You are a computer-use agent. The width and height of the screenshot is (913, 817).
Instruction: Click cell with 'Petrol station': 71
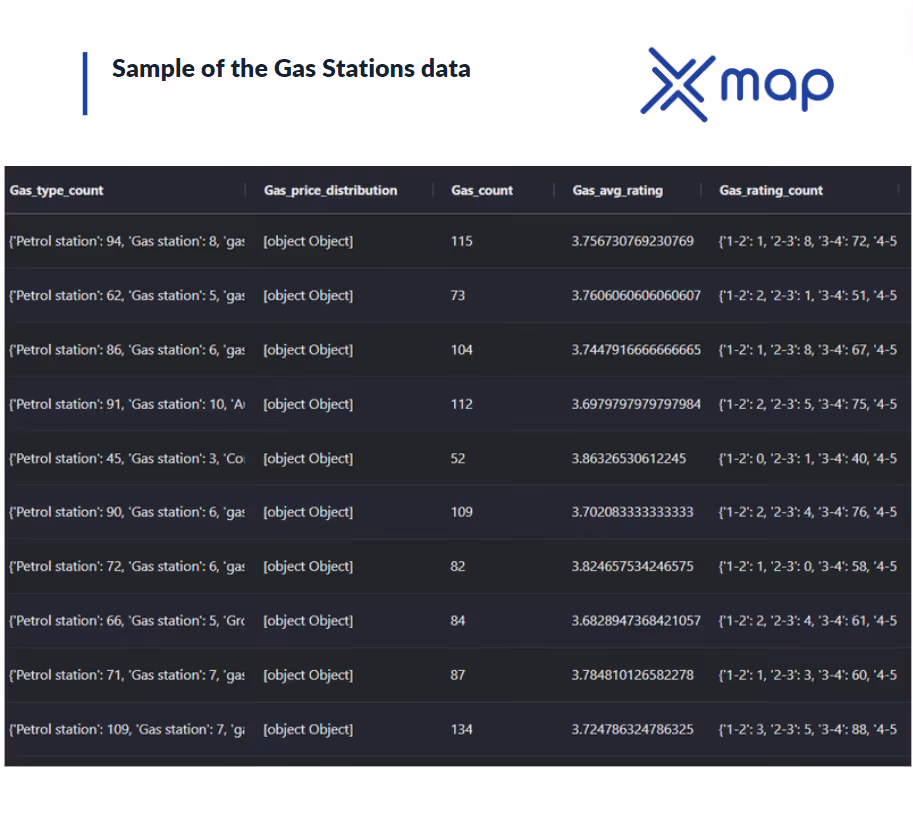point(127,675)
